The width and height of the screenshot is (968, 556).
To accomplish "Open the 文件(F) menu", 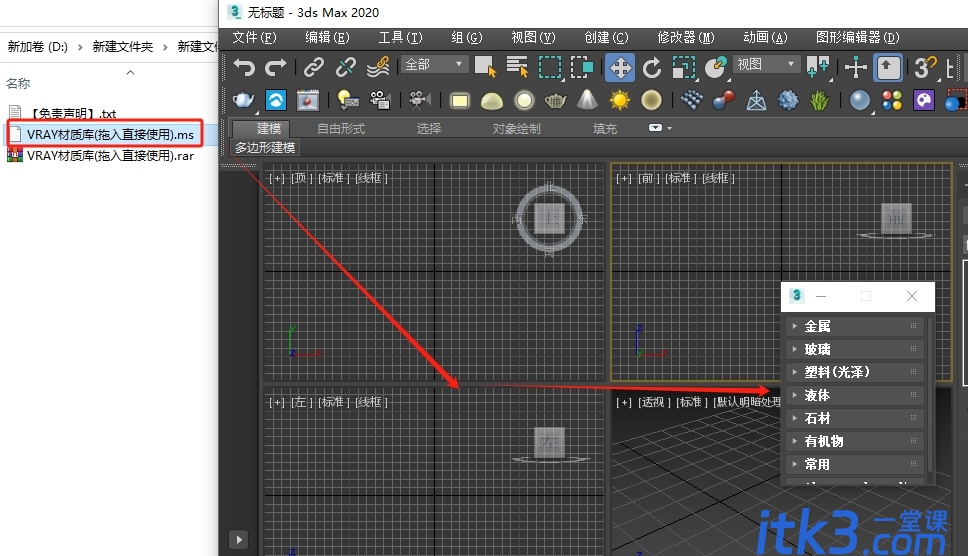I will click(x=254, y=37).
